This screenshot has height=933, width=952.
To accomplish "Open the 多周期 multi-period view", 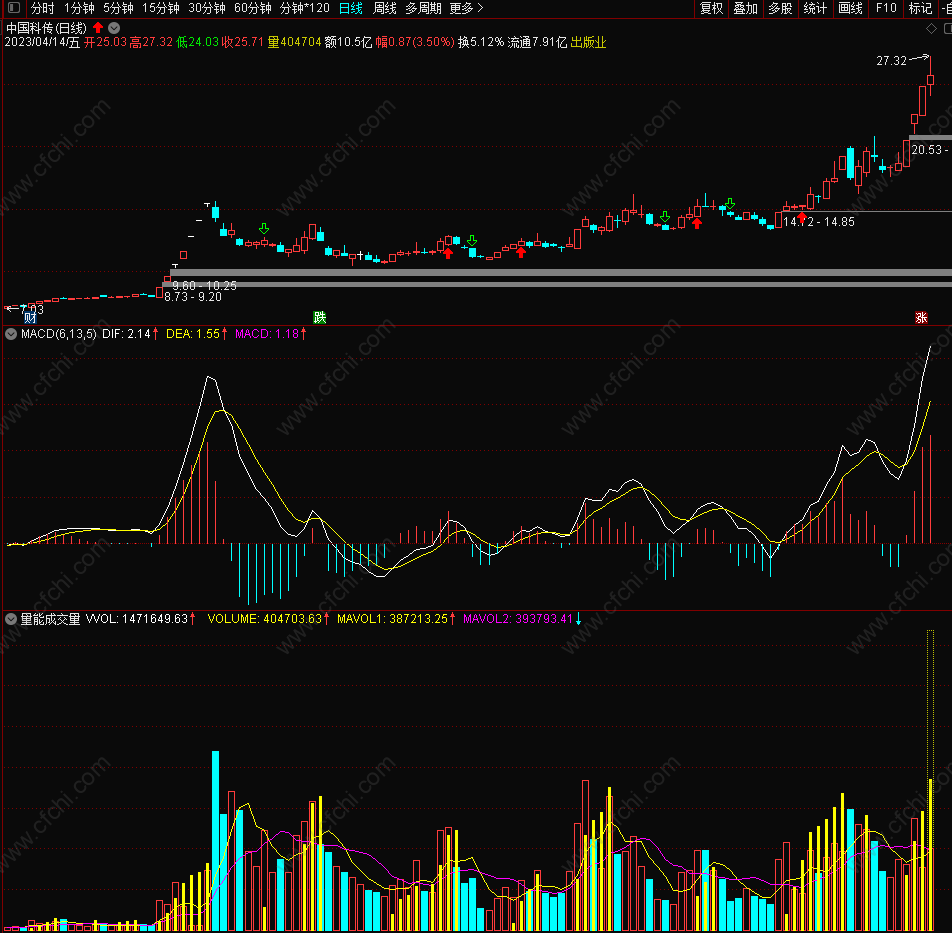I will coord(423,8).
